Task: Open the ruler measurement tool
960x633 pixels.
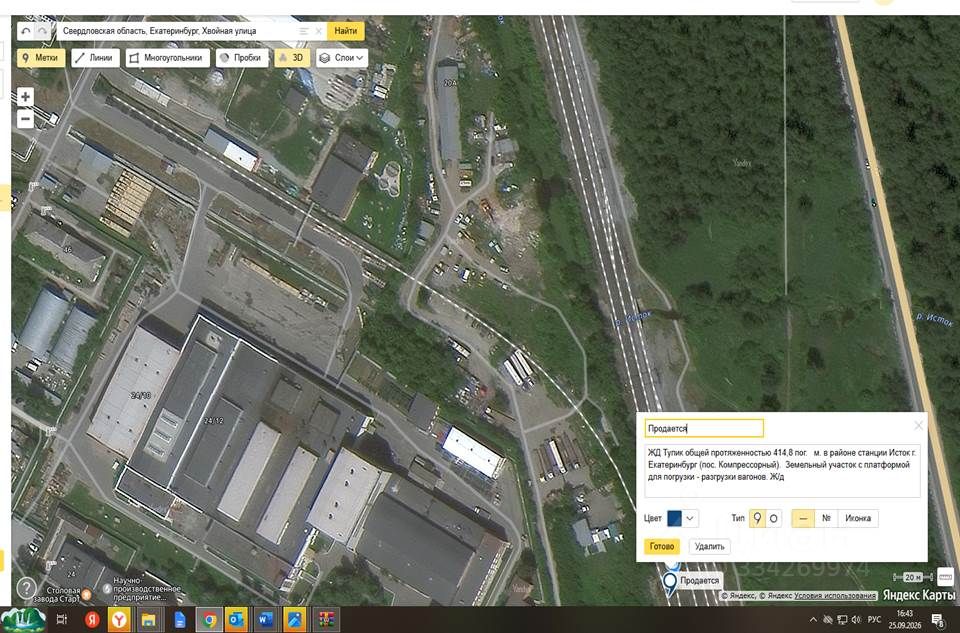Action: 945,576
